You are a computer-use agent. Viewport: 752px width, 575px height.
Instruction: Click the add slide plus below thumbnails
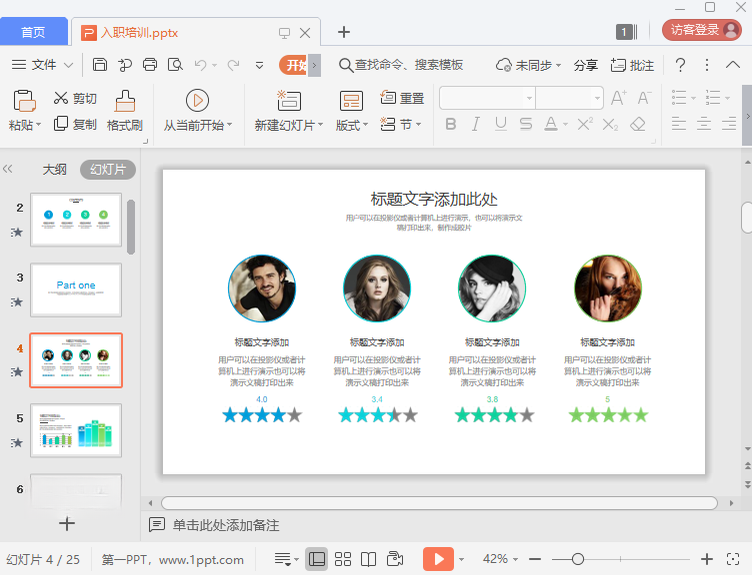(67, 523)
